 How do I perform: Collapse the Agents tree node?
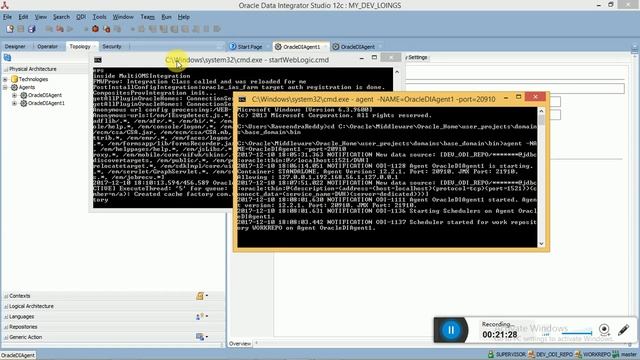tap(5, 87)
